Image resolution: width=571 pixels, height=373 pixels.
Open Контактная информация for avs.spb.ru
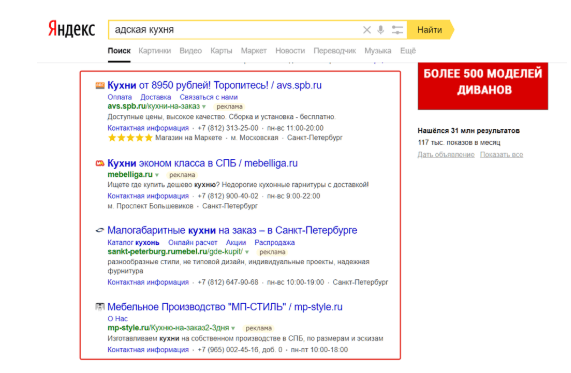[148, 128]
